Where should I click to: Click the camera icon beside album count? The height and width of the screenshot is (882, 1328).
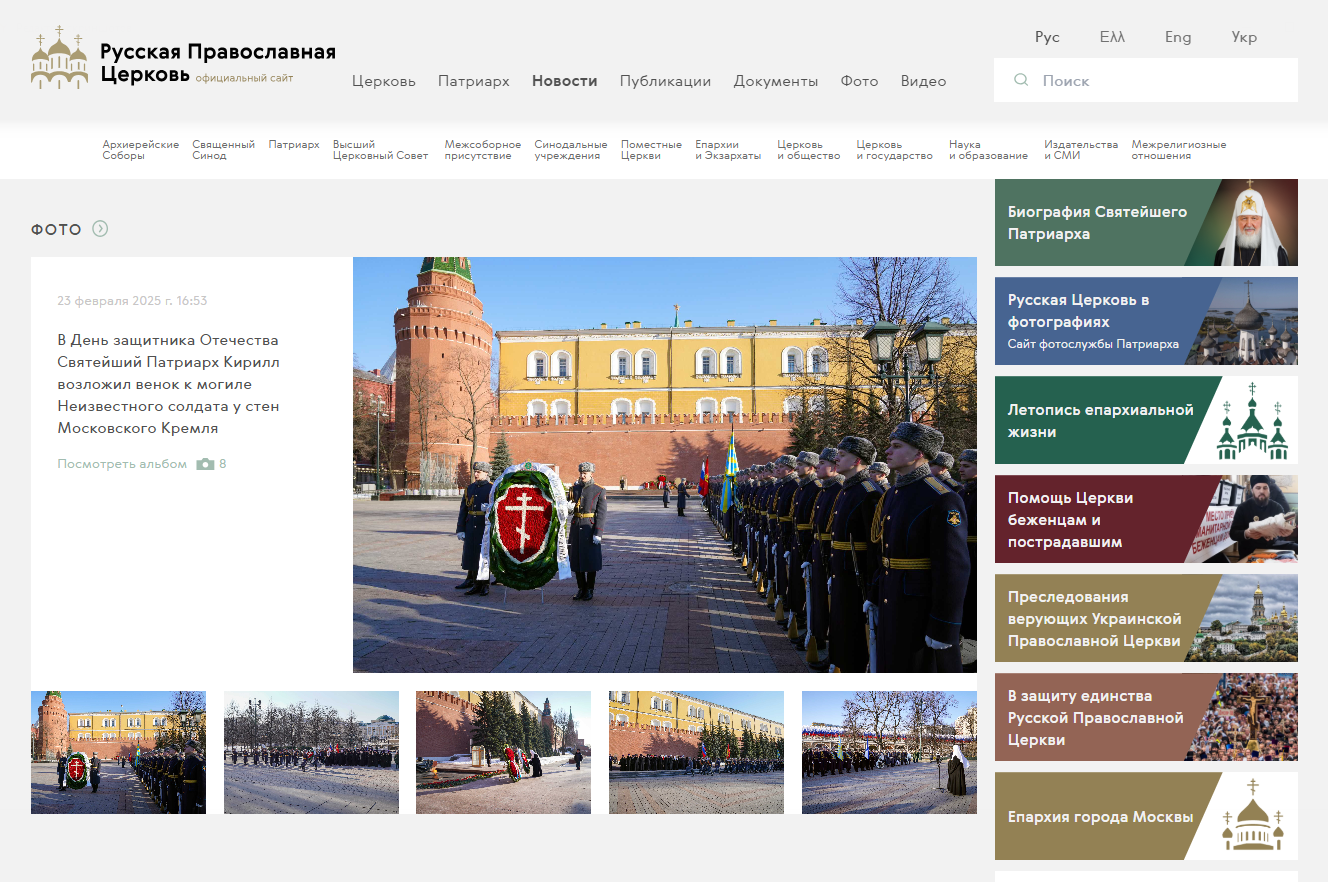point(205,464)
